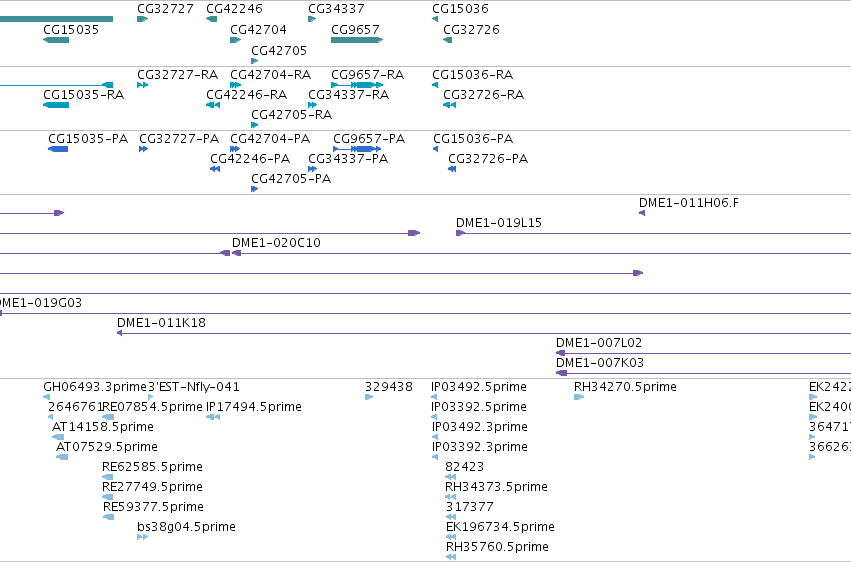Select the AT07529.5prime EST label

(x=107, y=447)
